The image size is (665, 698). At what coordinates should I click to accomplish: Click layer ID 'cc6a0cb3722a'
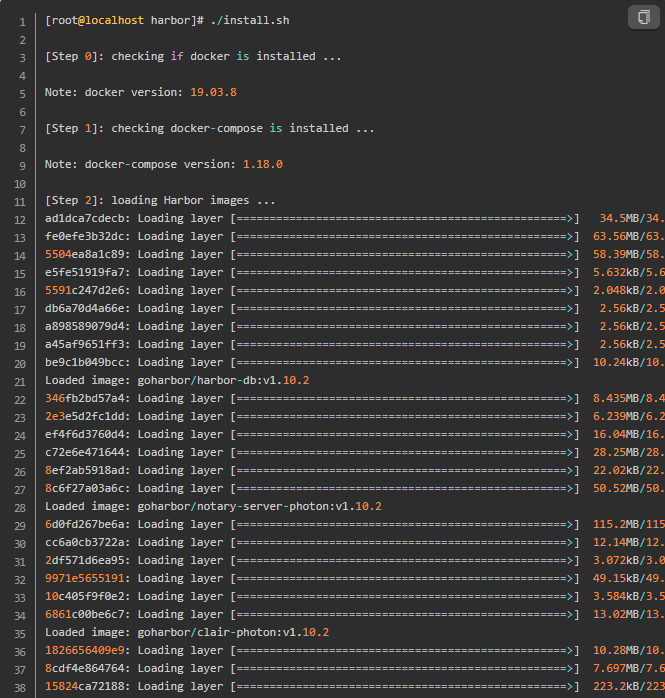85,543
